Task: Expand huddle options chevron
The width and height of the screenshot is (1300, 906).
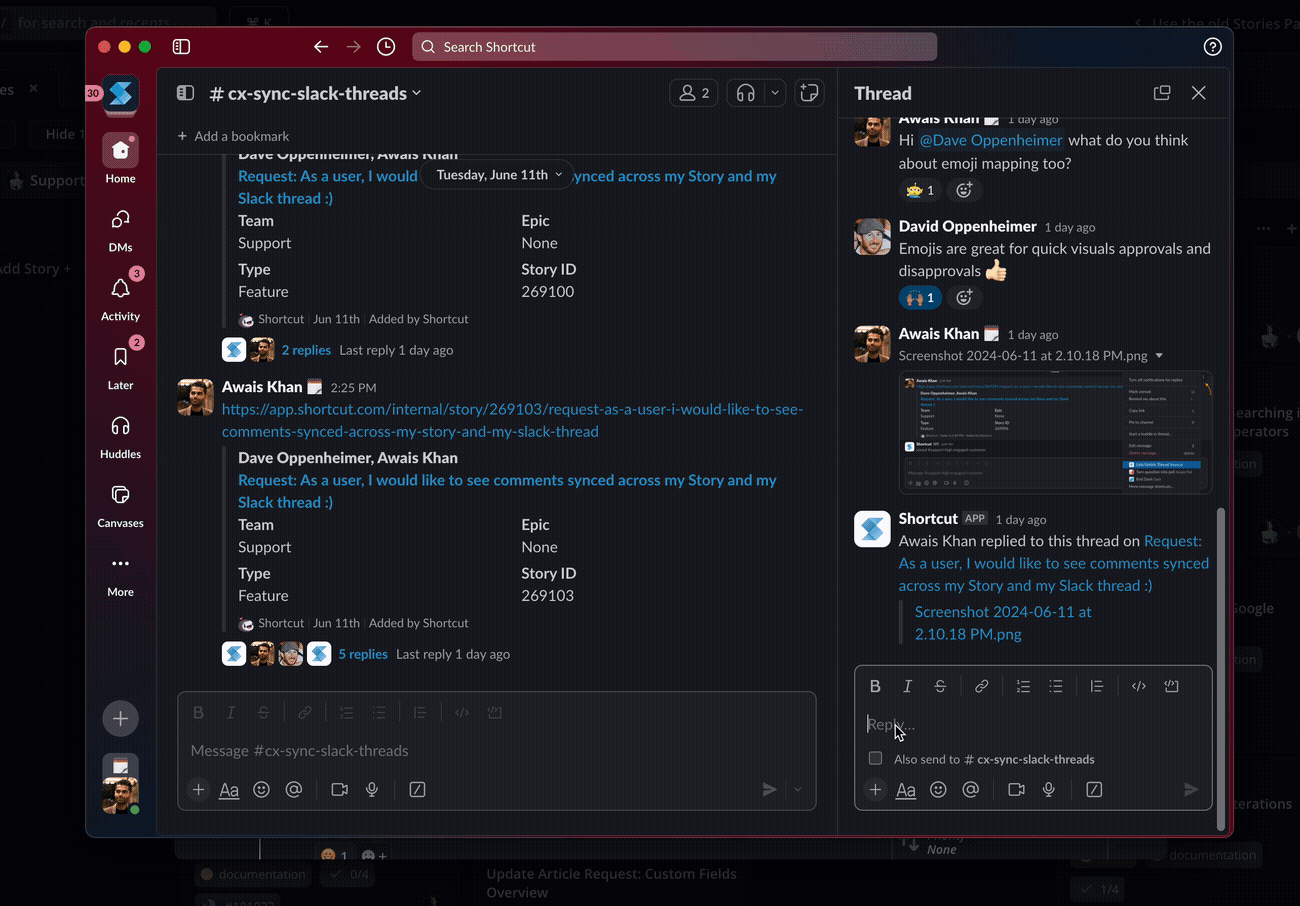Action: click(x=775, y=93)
